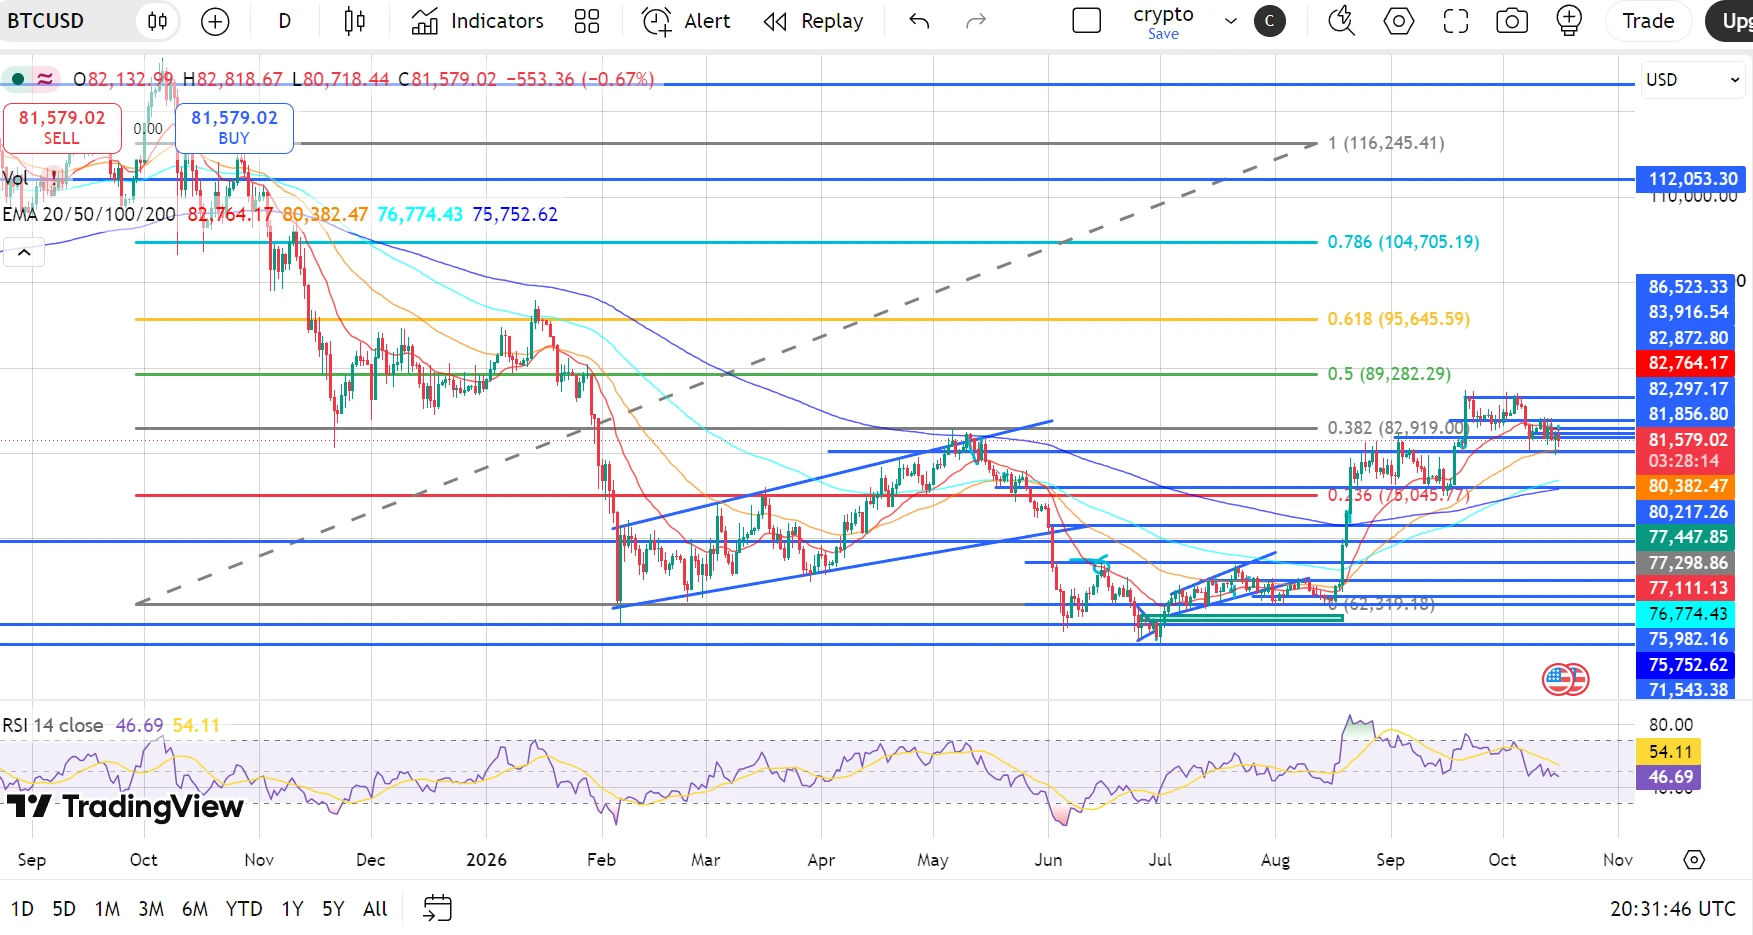This screenshot has width=1753, height=935.
Task: Select the D daily timeframe interval
Action: (x=284, y=21)
